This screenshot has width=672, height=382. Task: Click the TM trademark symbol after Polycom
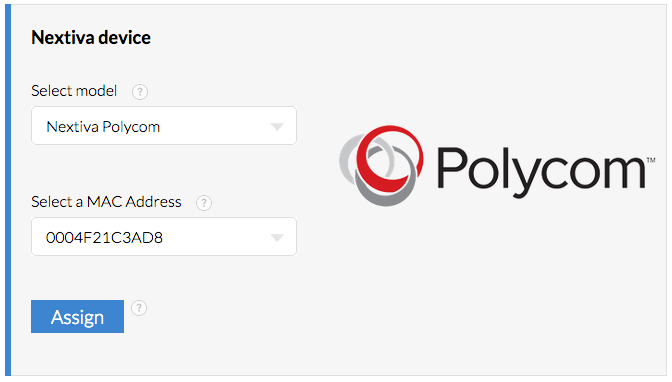point(651,160)
